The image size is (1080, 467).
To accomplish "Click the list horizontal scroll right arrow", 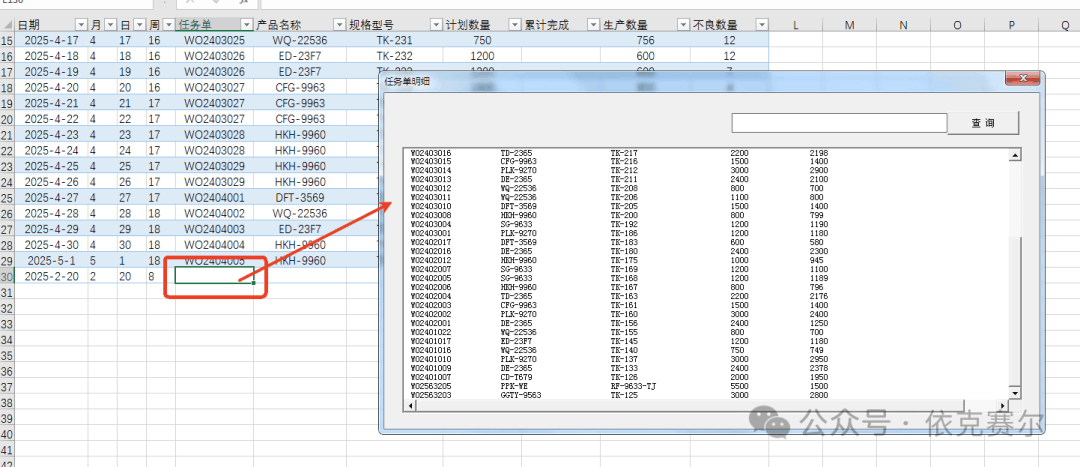I will pos(1003,406).
